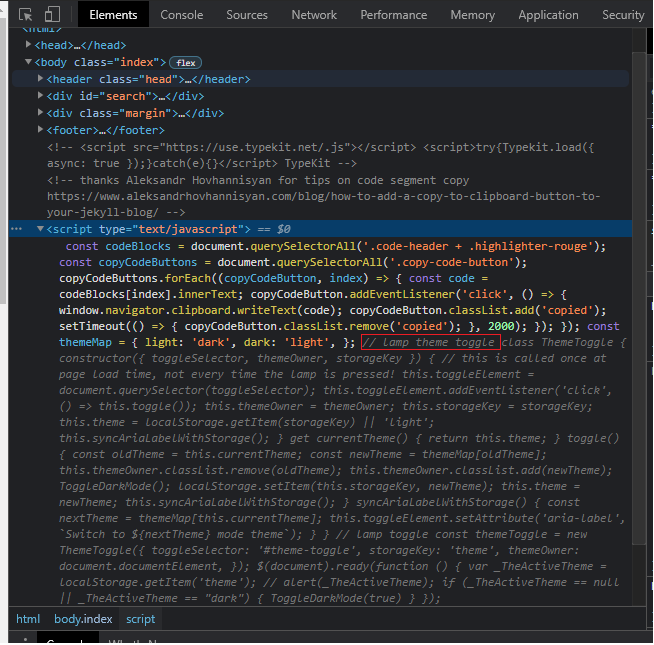The image size is (654, 645).
Task: Select the script type="text/javascript" row
Action: click(x=320, y=229)
